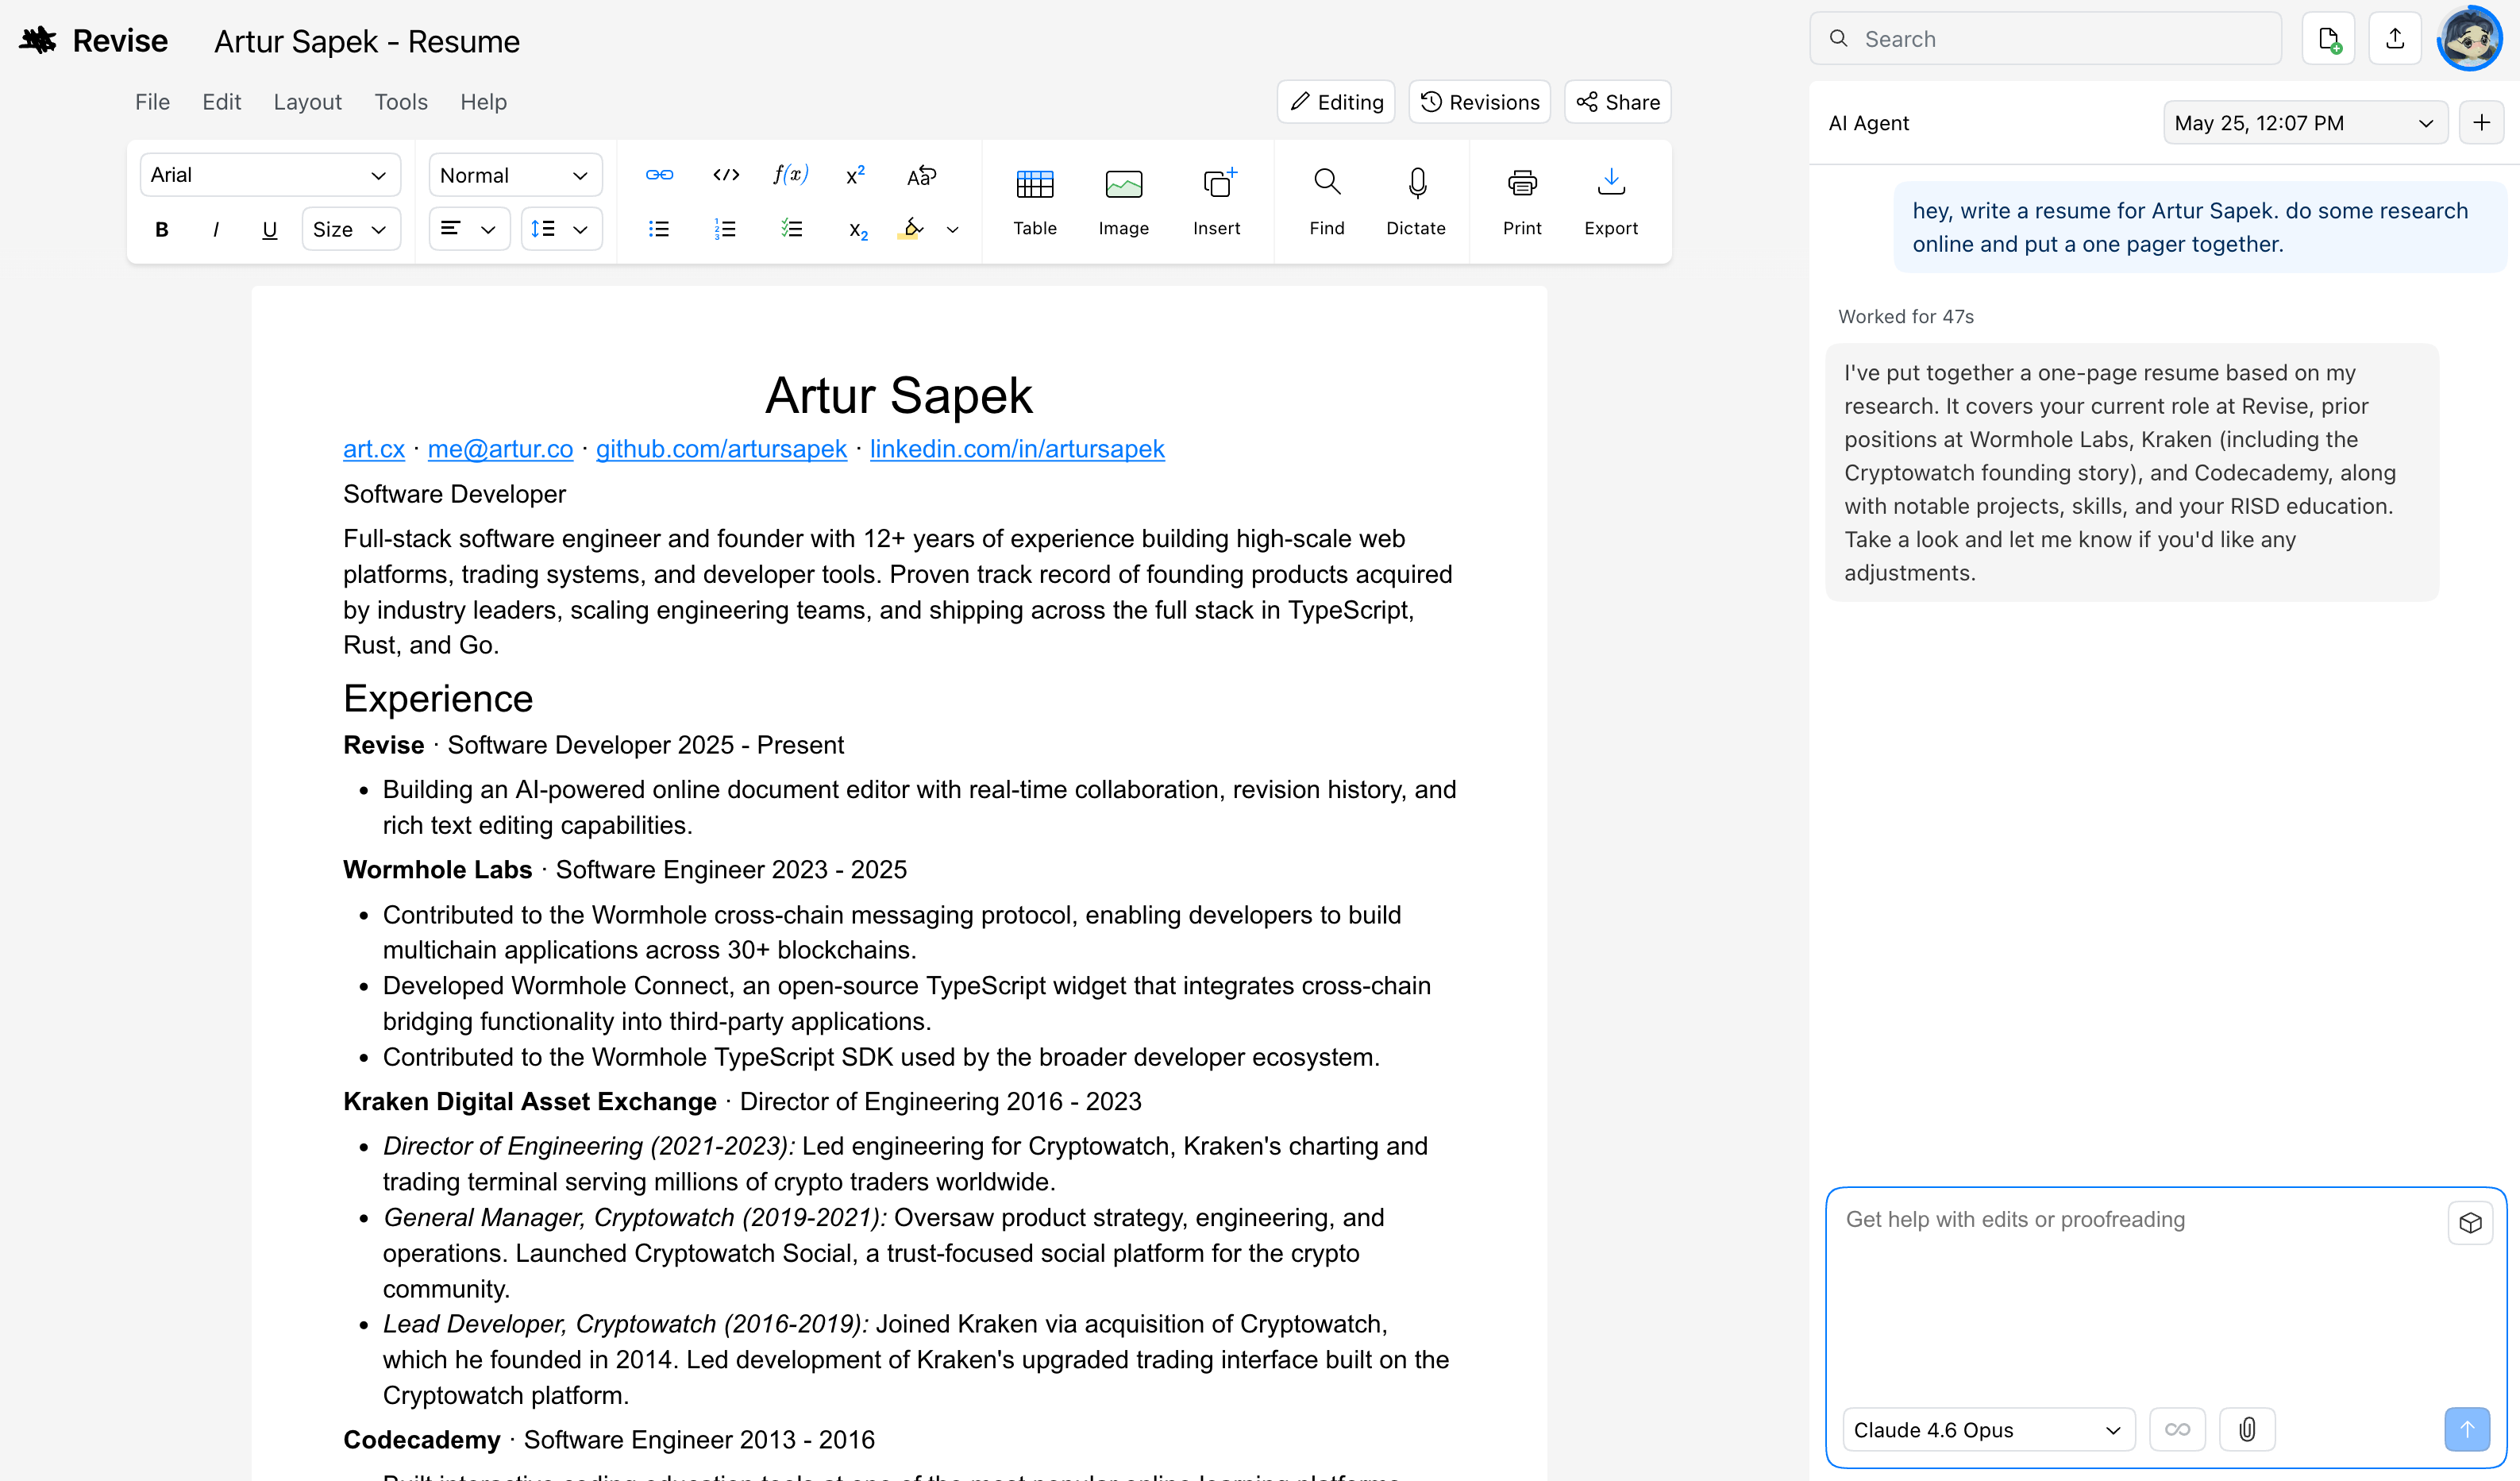This screenshot has width=2520, height=1481.
Task: Open the Tools menu
Action: [401, 102]
